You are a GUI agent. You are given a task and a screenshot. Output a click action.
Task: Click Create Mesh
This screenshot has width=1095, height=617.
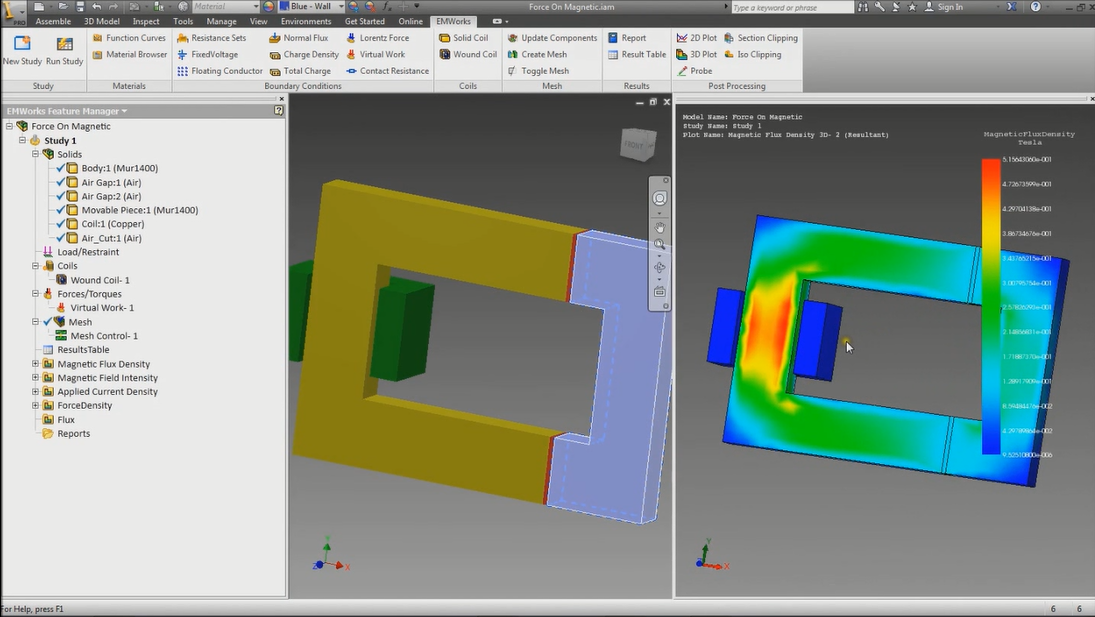pos(537,54)
